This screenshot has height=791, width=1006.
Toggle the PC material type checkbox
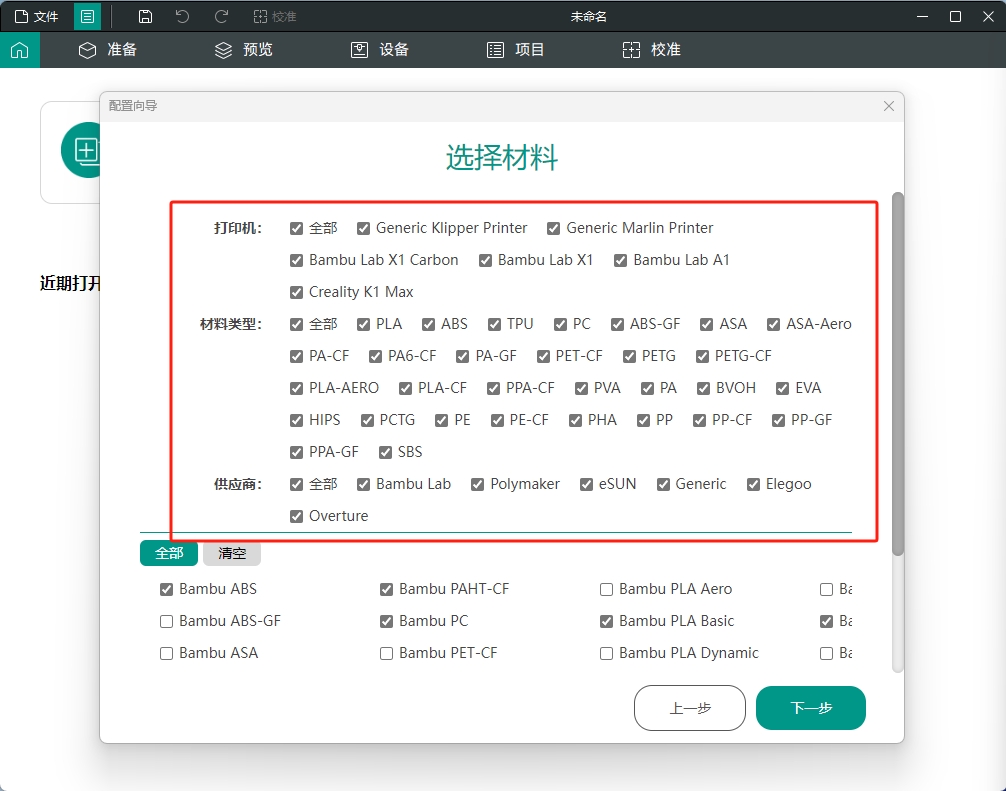point(560,325)
